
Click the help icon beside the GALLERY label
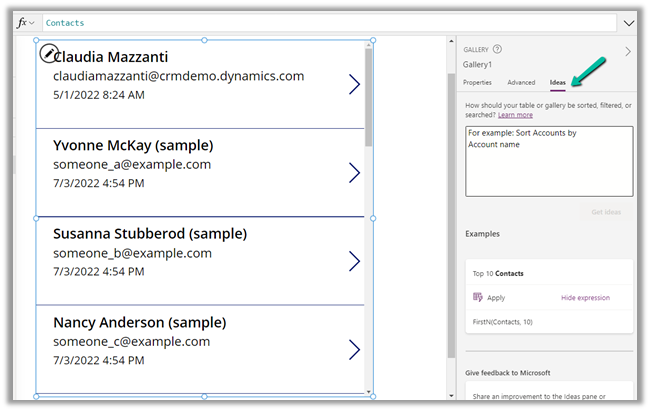(x=497, y=49)
